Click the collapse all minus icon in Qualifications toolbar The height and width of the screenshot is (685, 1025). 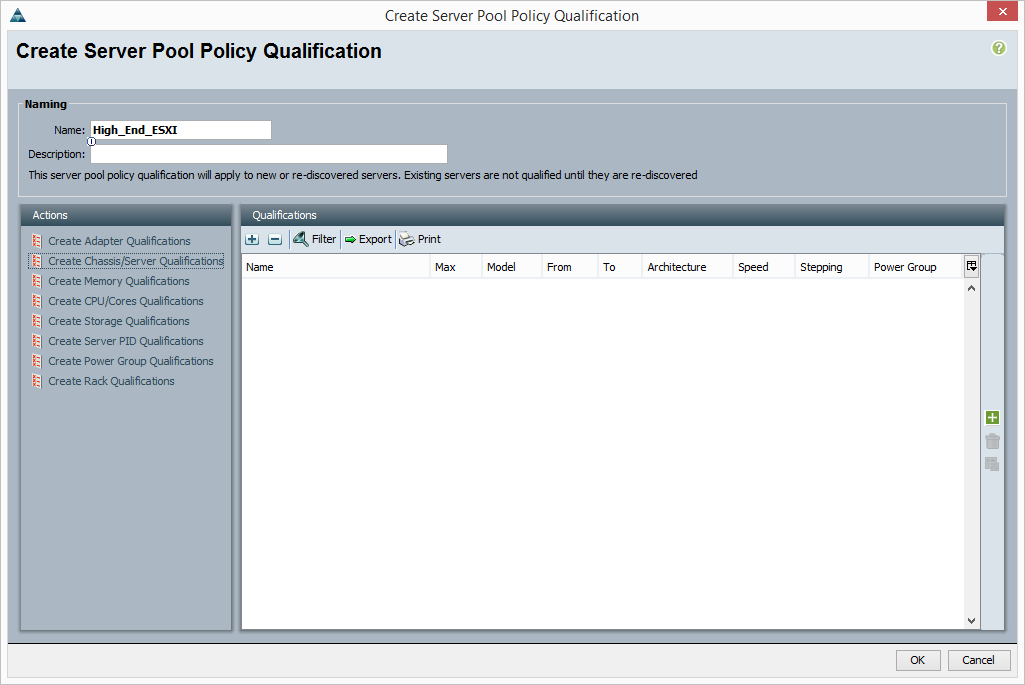click(275, 239)
